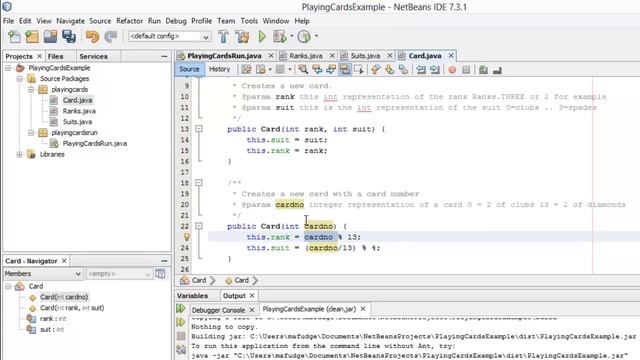The image size is (640, 360).
Task: Click the Card constructor breadcrumb
Action: 241,280
